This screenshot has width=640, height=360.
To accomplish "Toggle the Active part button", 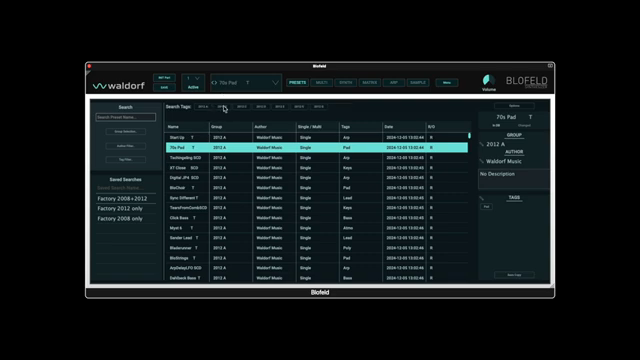I will [x=193, y=87].
